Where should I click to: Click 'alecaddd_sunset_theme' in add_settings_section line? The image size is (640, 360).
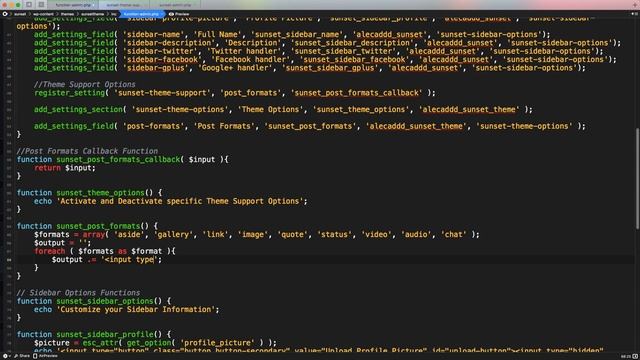tap(469, 109)
